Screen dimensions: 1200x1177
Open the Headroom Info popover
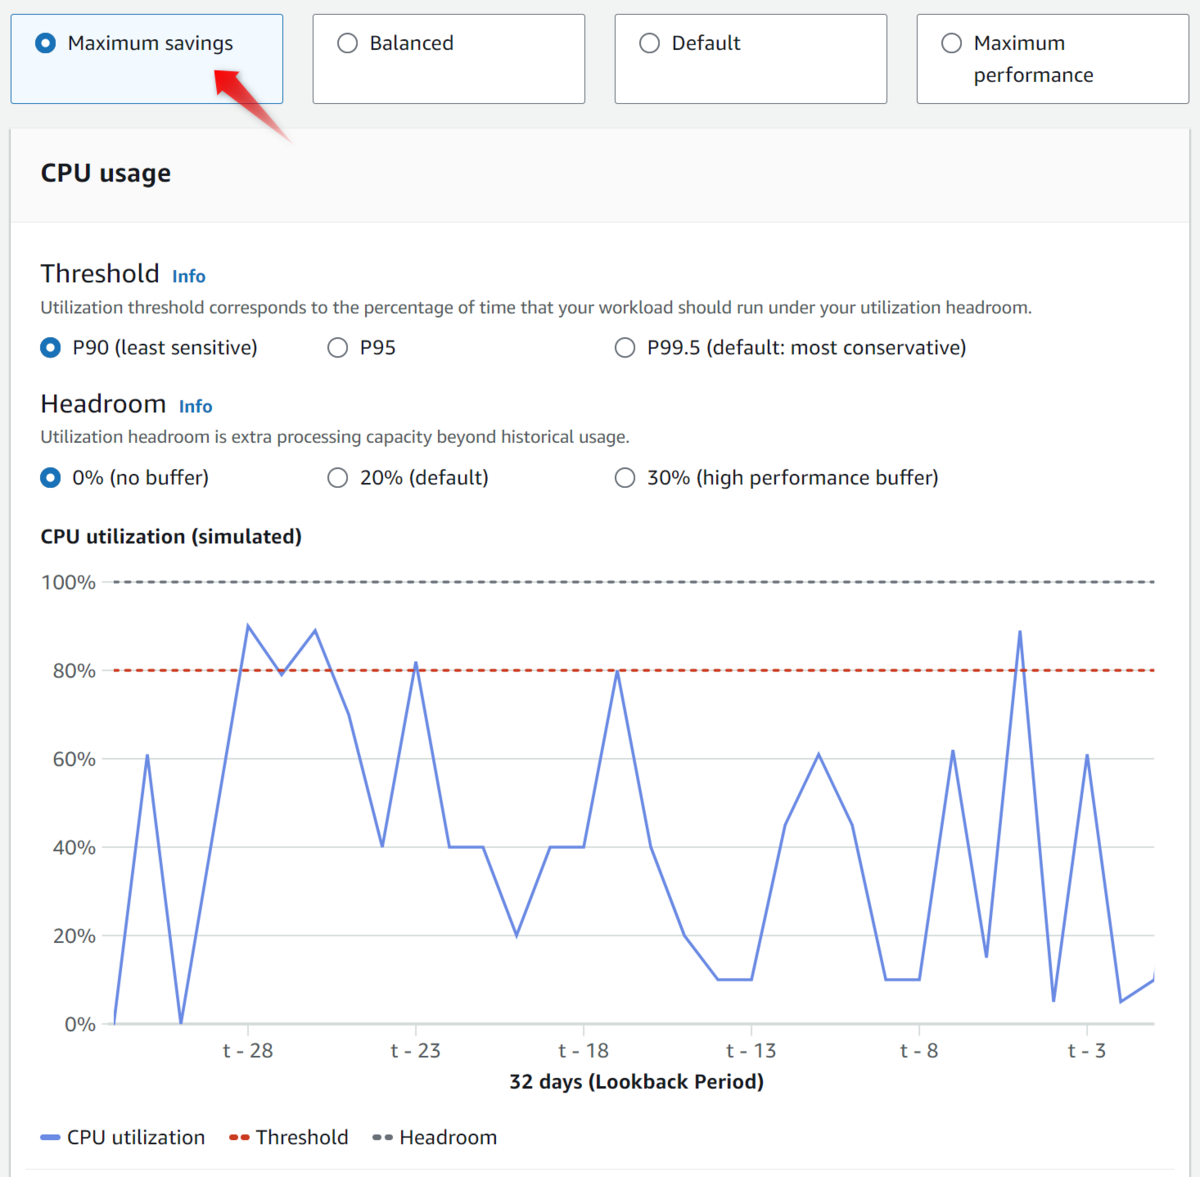(x=195, y=406)
